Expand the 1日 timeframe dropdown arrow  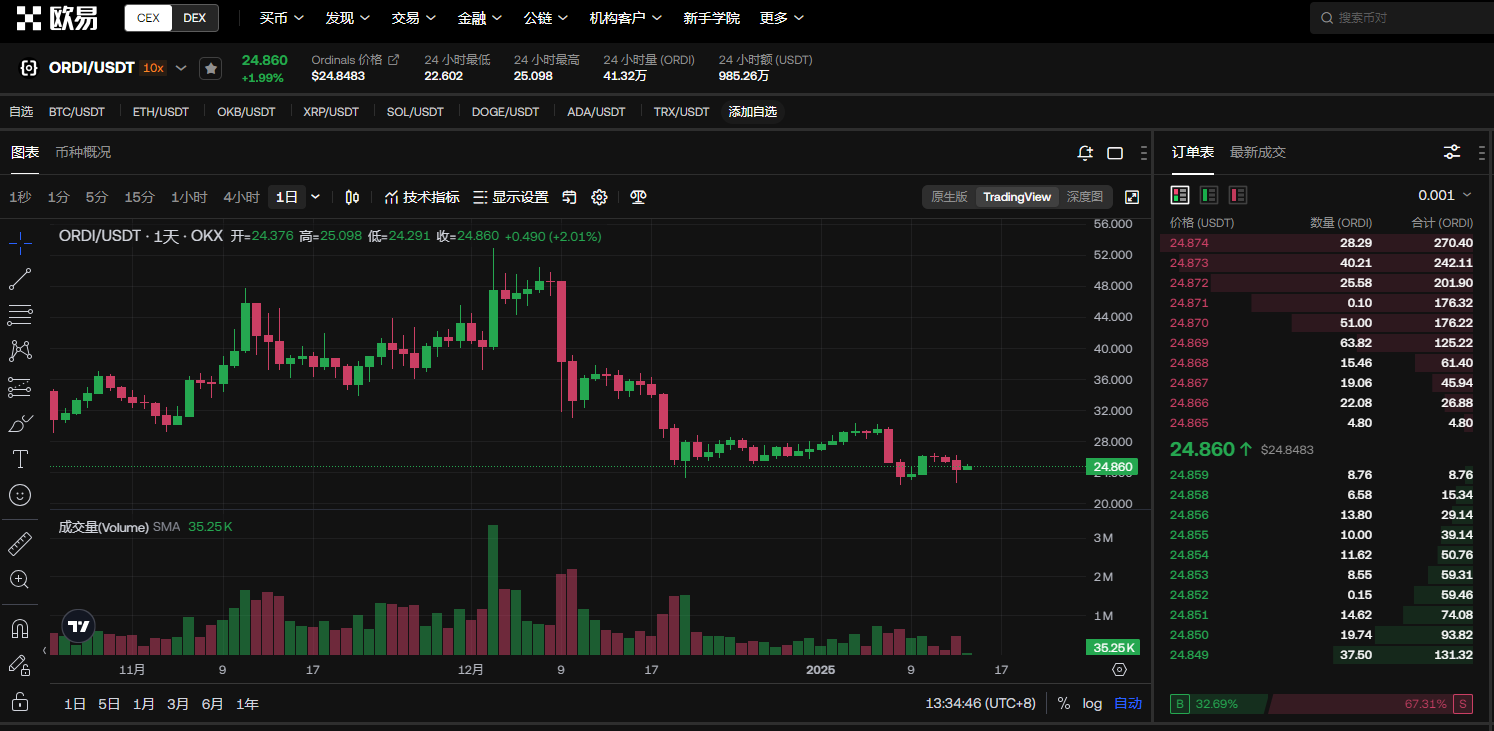316,197
